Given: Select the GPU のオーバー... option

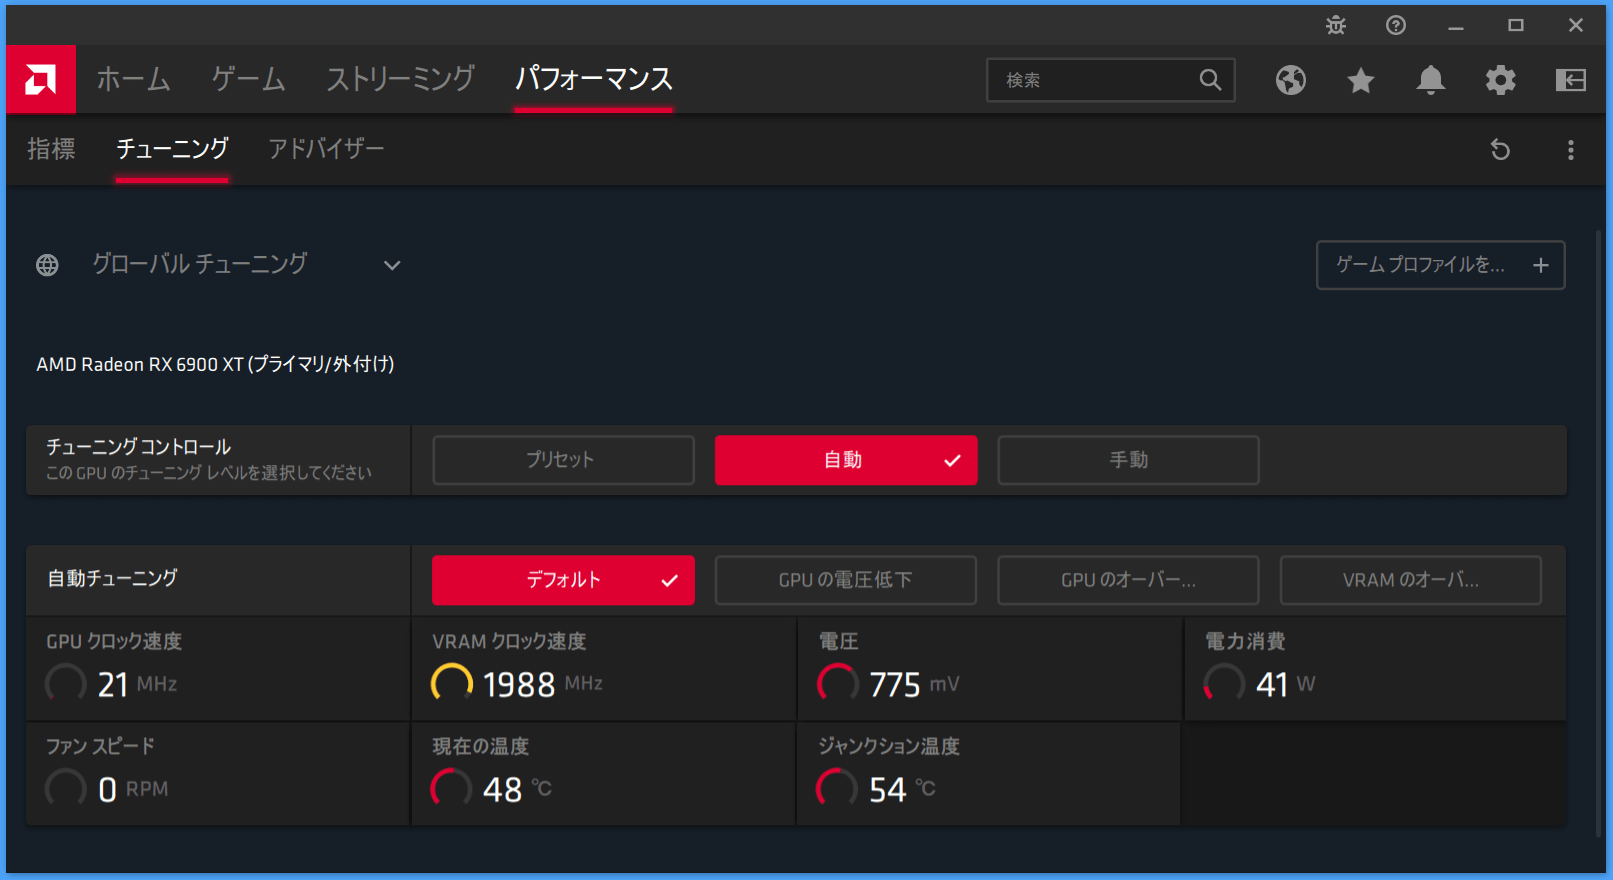Looking at the screenshot, I should 1128,580.
